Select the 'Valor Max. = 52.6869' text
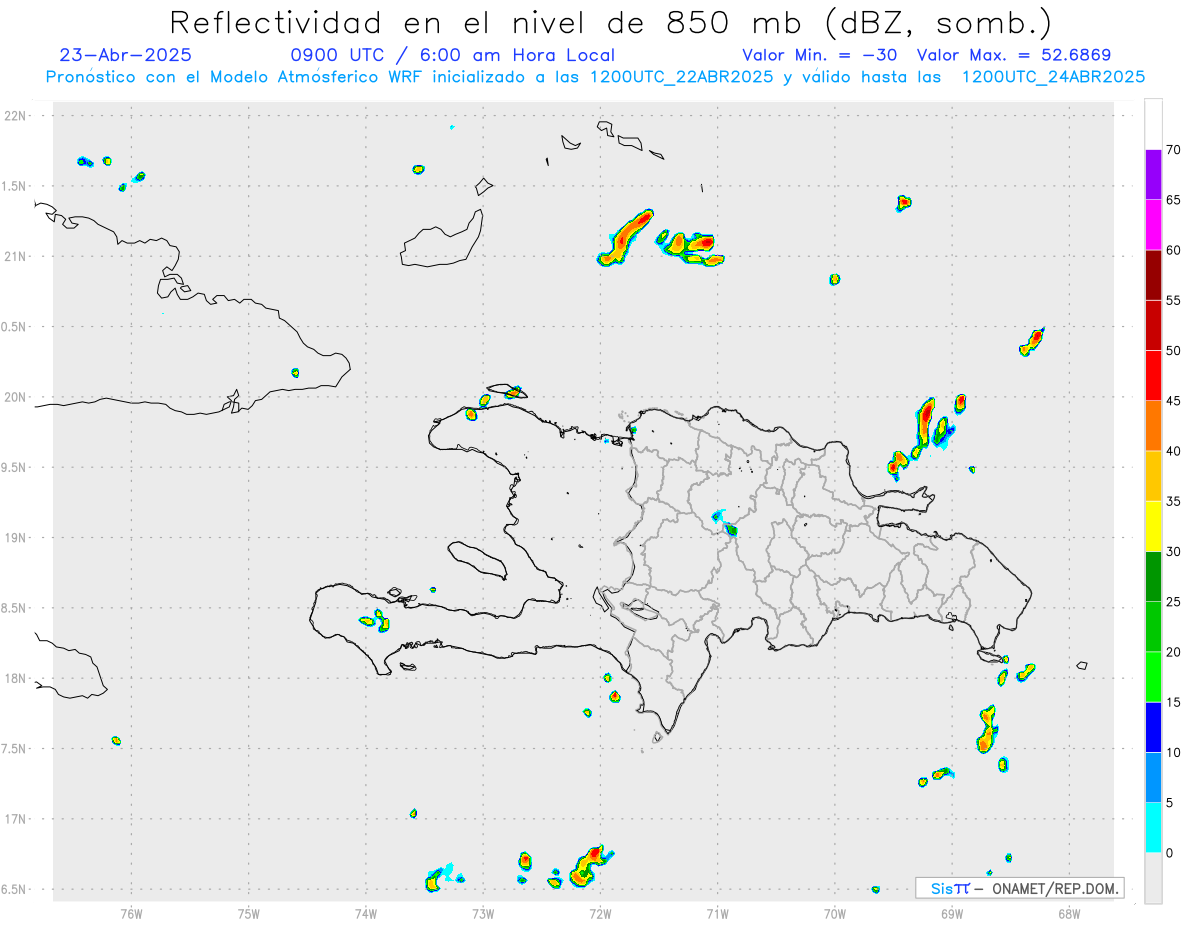 coord(1014,56)
